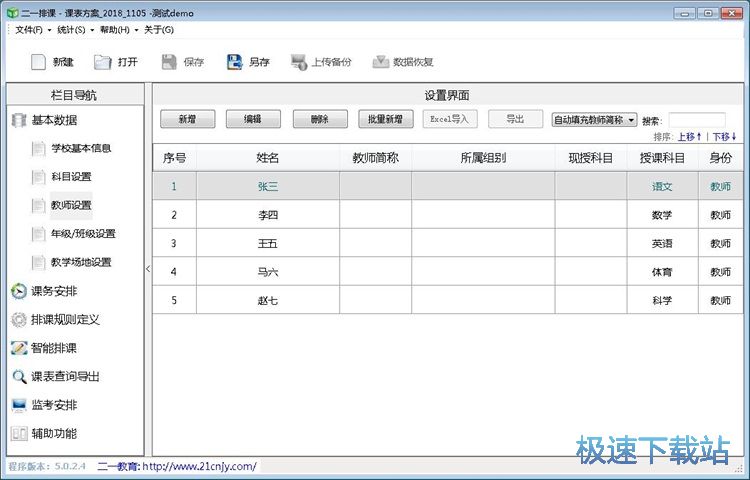Click the Excel导入 button
This screenshot has height=480, width=750.
point(450,119)
